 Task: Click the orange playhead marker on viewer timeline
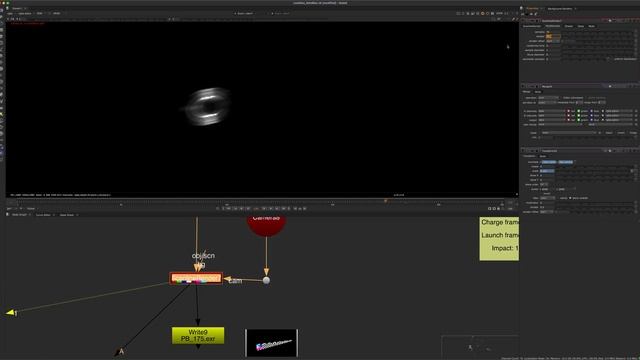click(385, 200)
